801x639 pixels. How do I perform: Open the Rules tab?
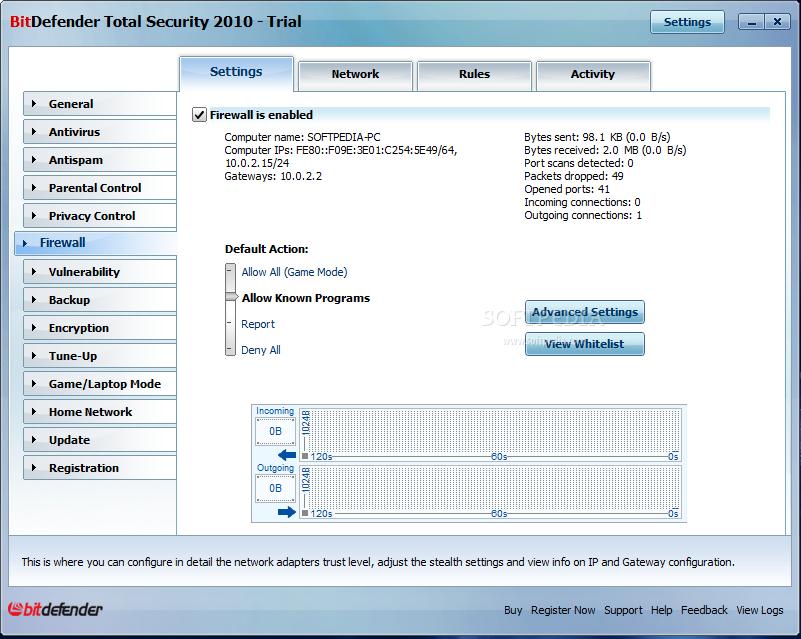point(474,74)
